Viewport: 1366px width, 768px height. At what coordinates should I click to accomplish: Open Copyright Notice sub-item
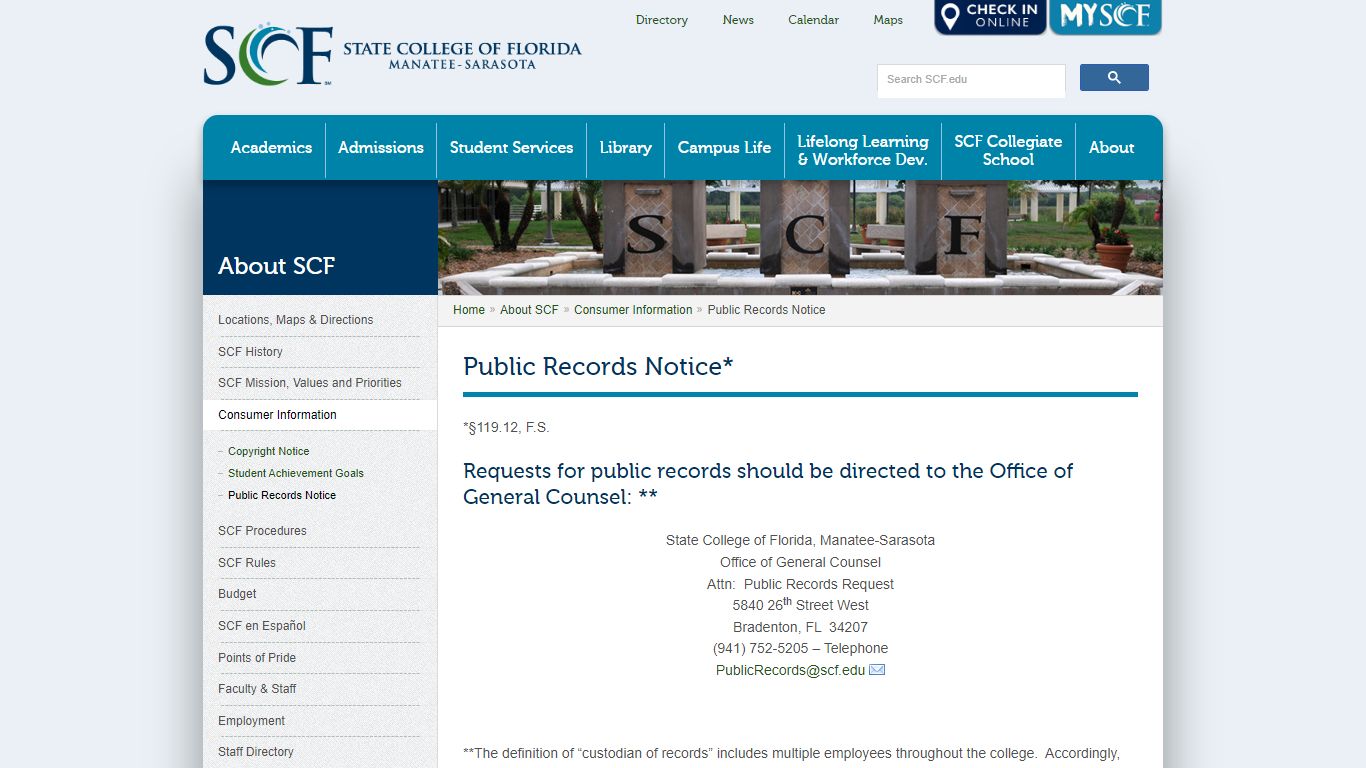point(268,452)
